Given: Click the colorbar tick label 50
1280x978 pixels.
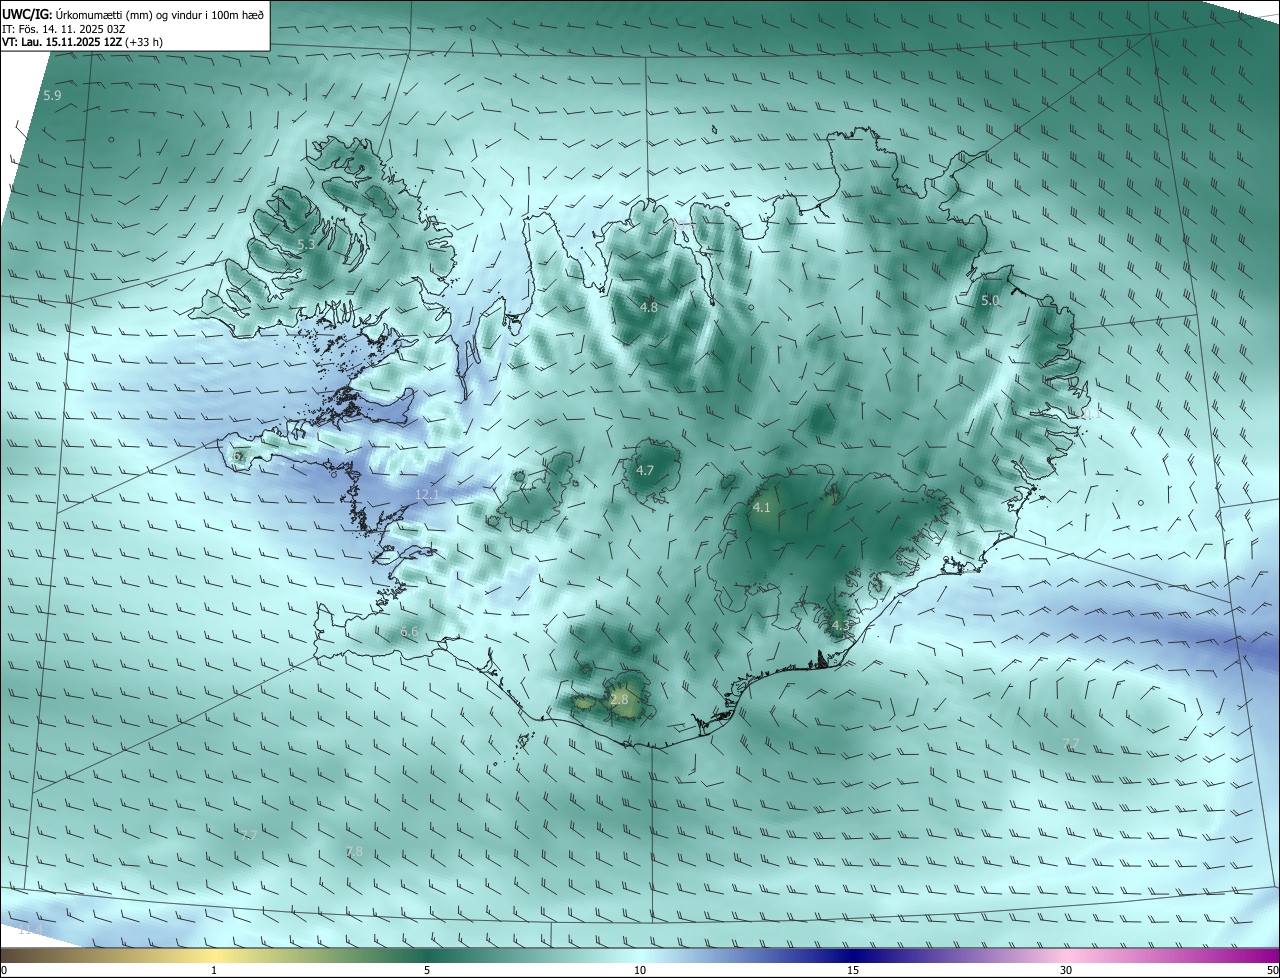Looking at the screenshot, I should coord(1272,970).
